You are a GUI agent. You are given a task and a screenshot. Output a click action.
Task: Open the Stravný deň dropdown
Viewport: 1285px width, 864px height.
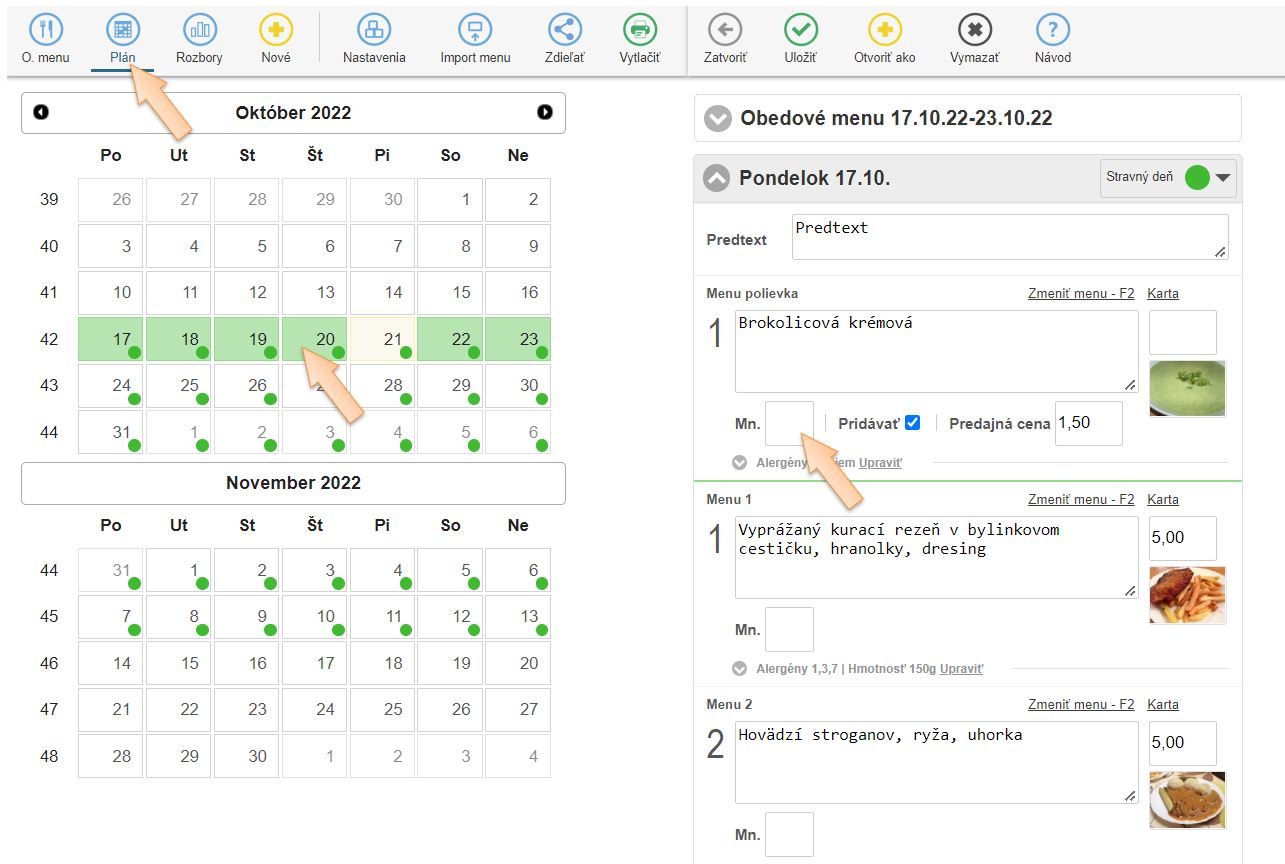1224,179
